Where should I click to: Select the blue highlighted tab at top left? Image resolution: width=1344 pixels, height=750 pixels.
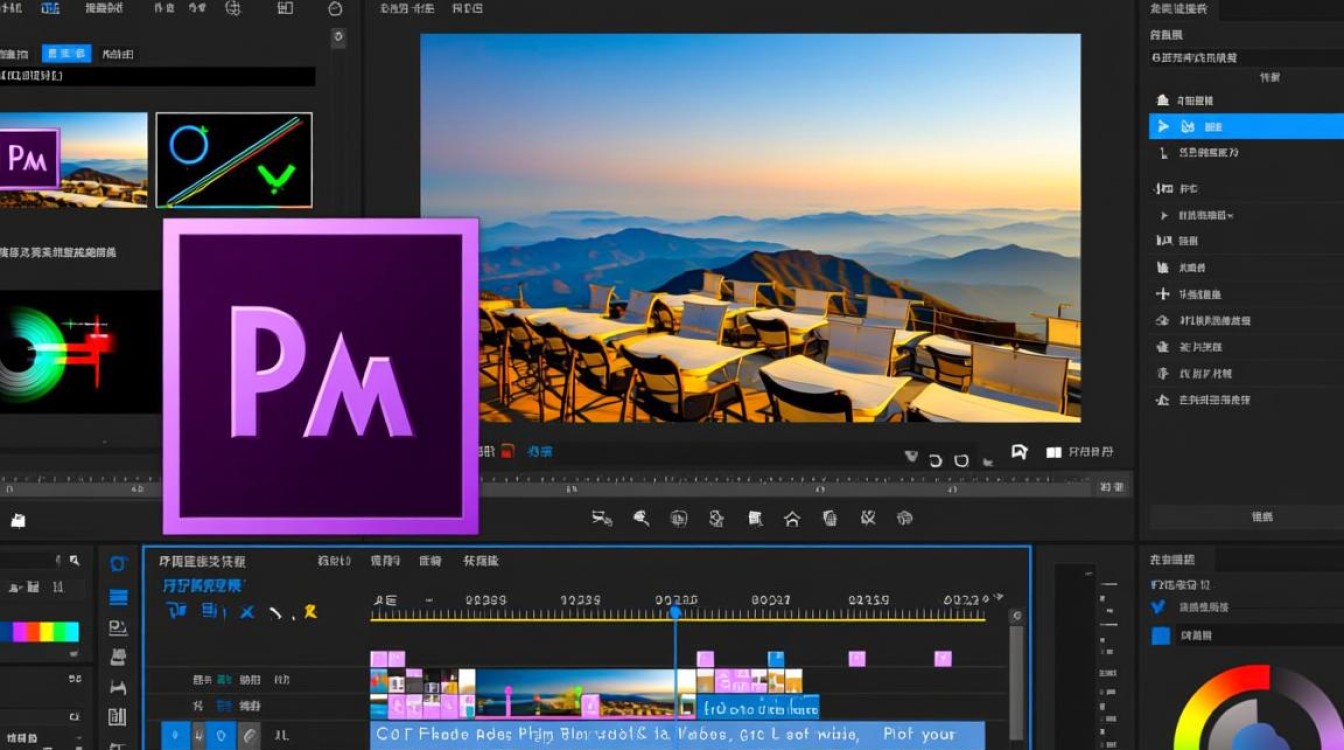pyautogui.click(x=66, y=54)
